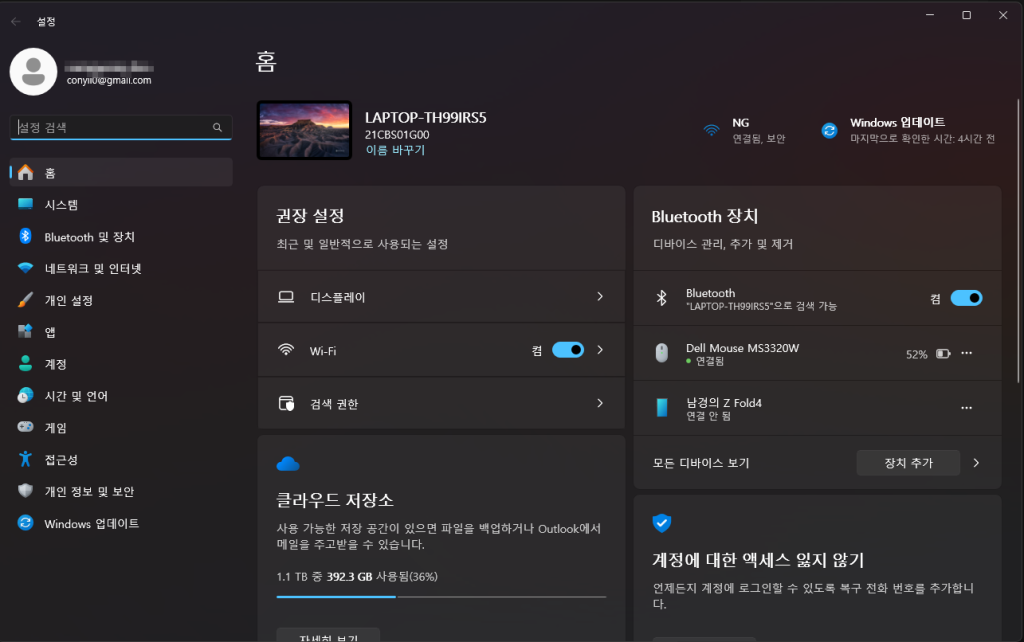Click the conyil0@gmail.com account email
This screenshot has height=642, width=1024.
click(x=109, y=80)
